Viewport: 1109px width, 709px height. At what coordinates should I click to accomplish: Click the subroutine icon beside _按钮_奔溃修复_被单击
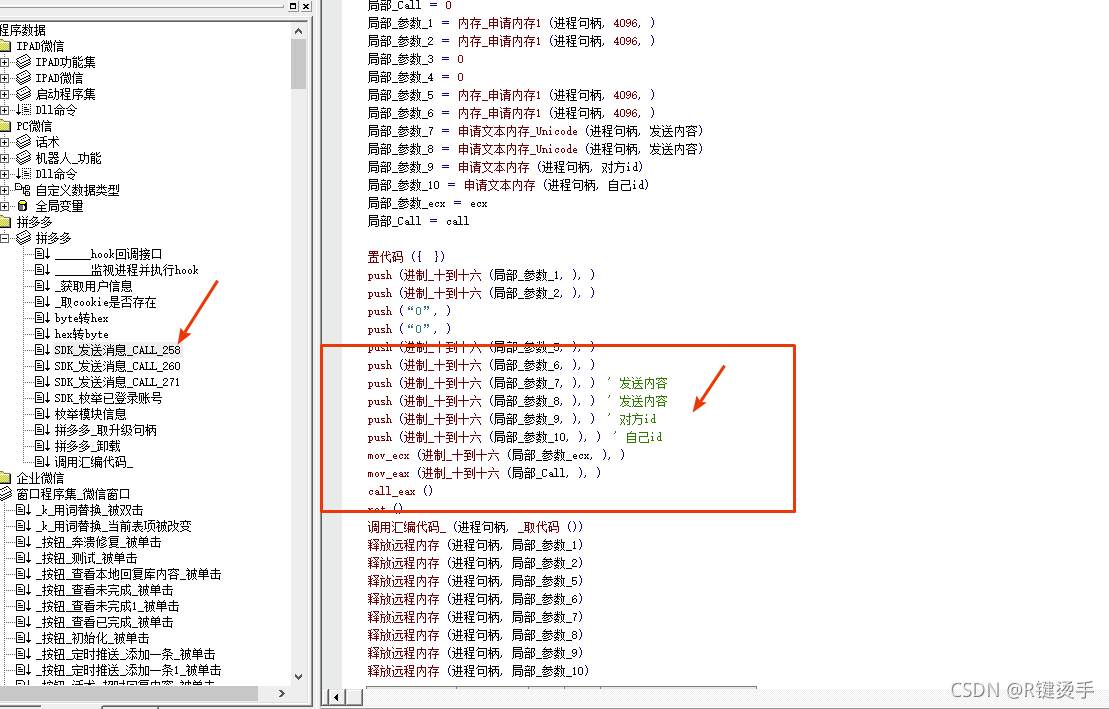23,542
